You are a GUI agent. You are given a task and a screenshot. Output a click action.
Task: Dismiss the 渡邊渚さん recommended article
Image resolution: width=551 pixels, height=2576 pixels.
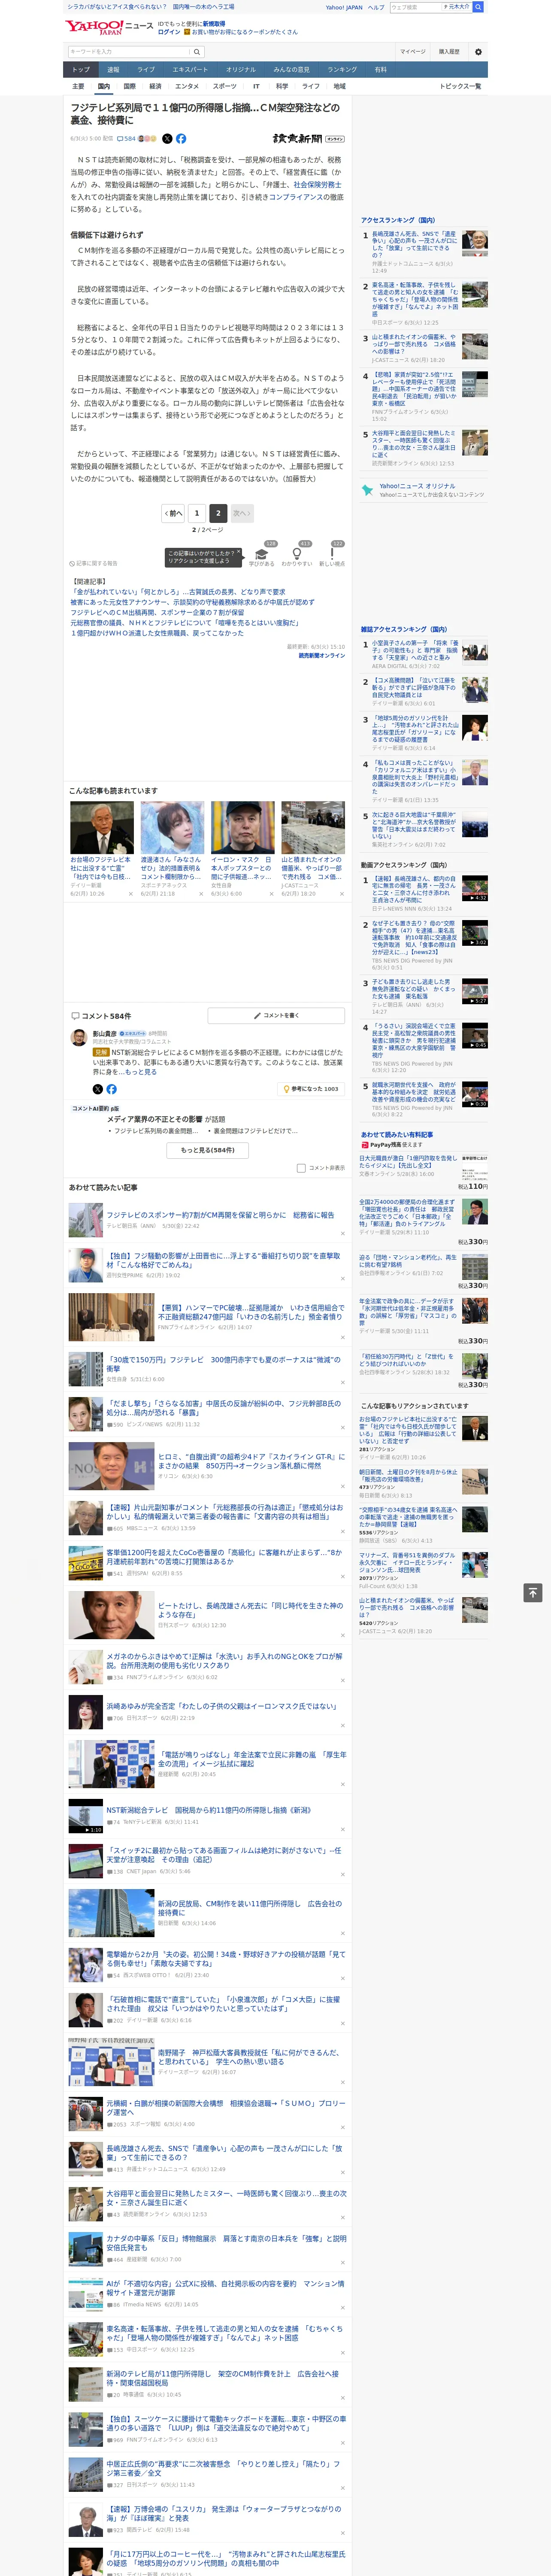tap(201, 894)
